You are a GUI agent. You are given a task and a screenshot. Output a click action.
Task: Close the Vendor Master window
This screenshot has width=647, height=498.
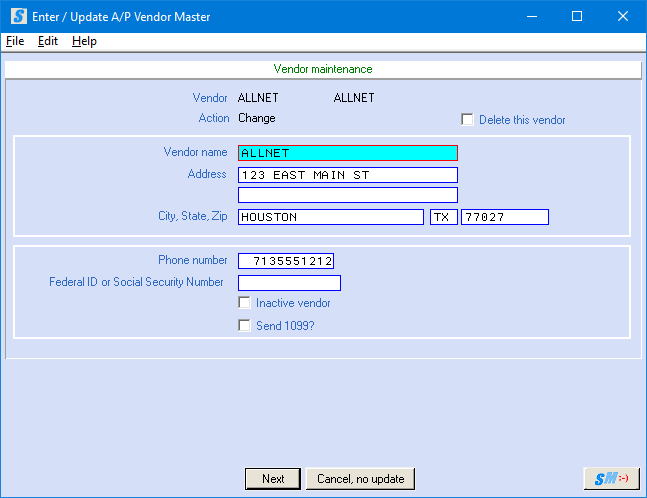pos(623,17)
